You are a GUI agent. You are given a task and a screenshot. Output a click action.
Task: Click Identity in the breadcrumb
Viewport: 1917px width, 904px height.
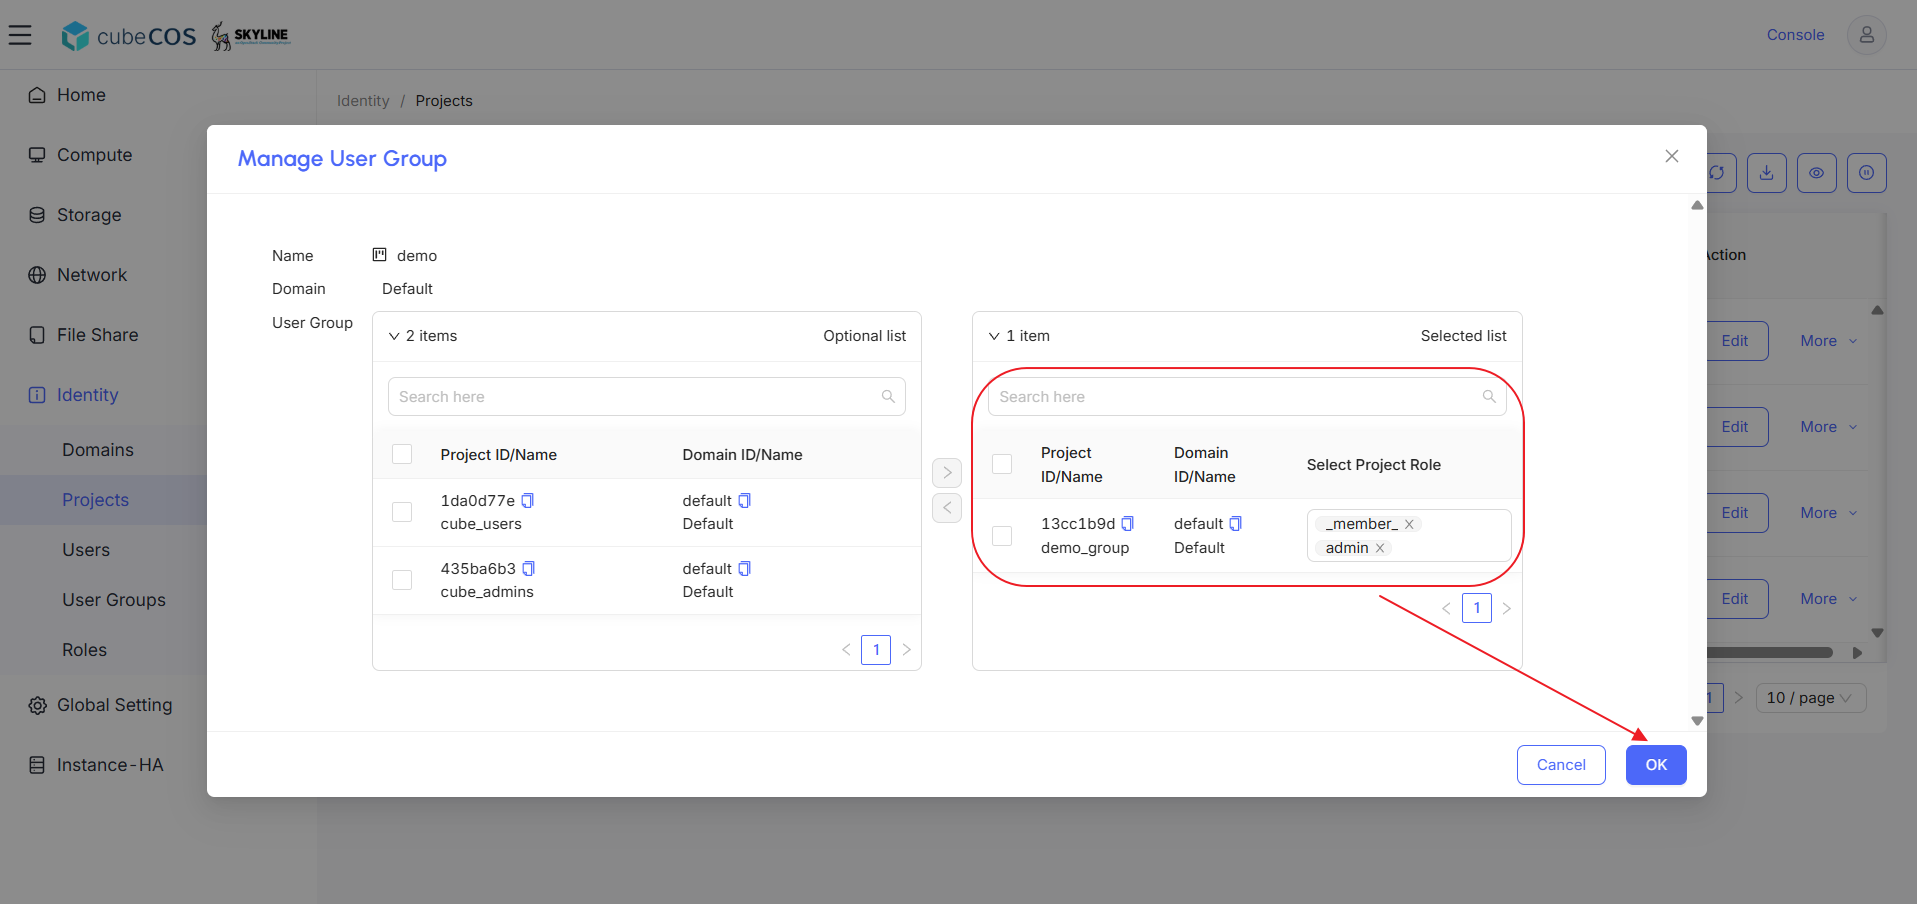point(363,101)
